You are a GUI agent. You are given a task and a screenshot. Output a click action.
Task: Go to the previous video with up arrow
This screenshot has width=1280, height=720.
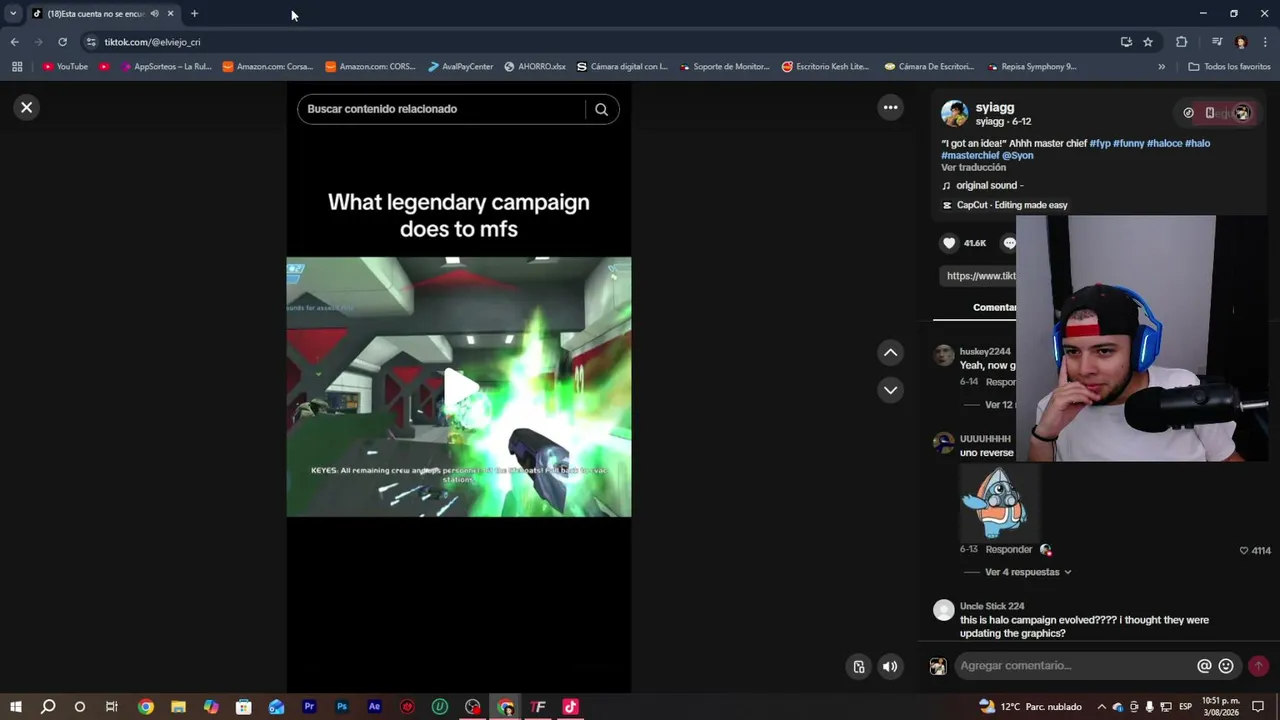pyautogui.click(x=890, y=352)
